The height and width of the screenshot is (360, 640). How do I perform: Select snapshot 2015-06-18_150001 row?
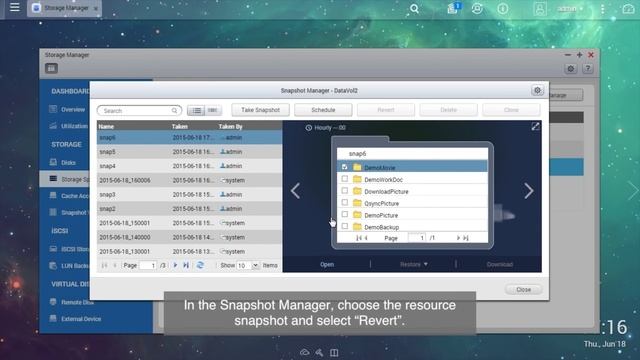(x=189, y=223)
